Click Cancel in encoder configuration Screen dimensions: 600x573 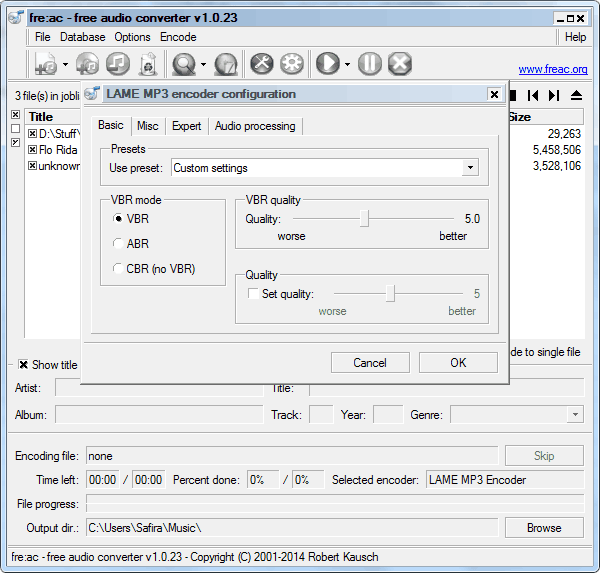tap(370, 362)
